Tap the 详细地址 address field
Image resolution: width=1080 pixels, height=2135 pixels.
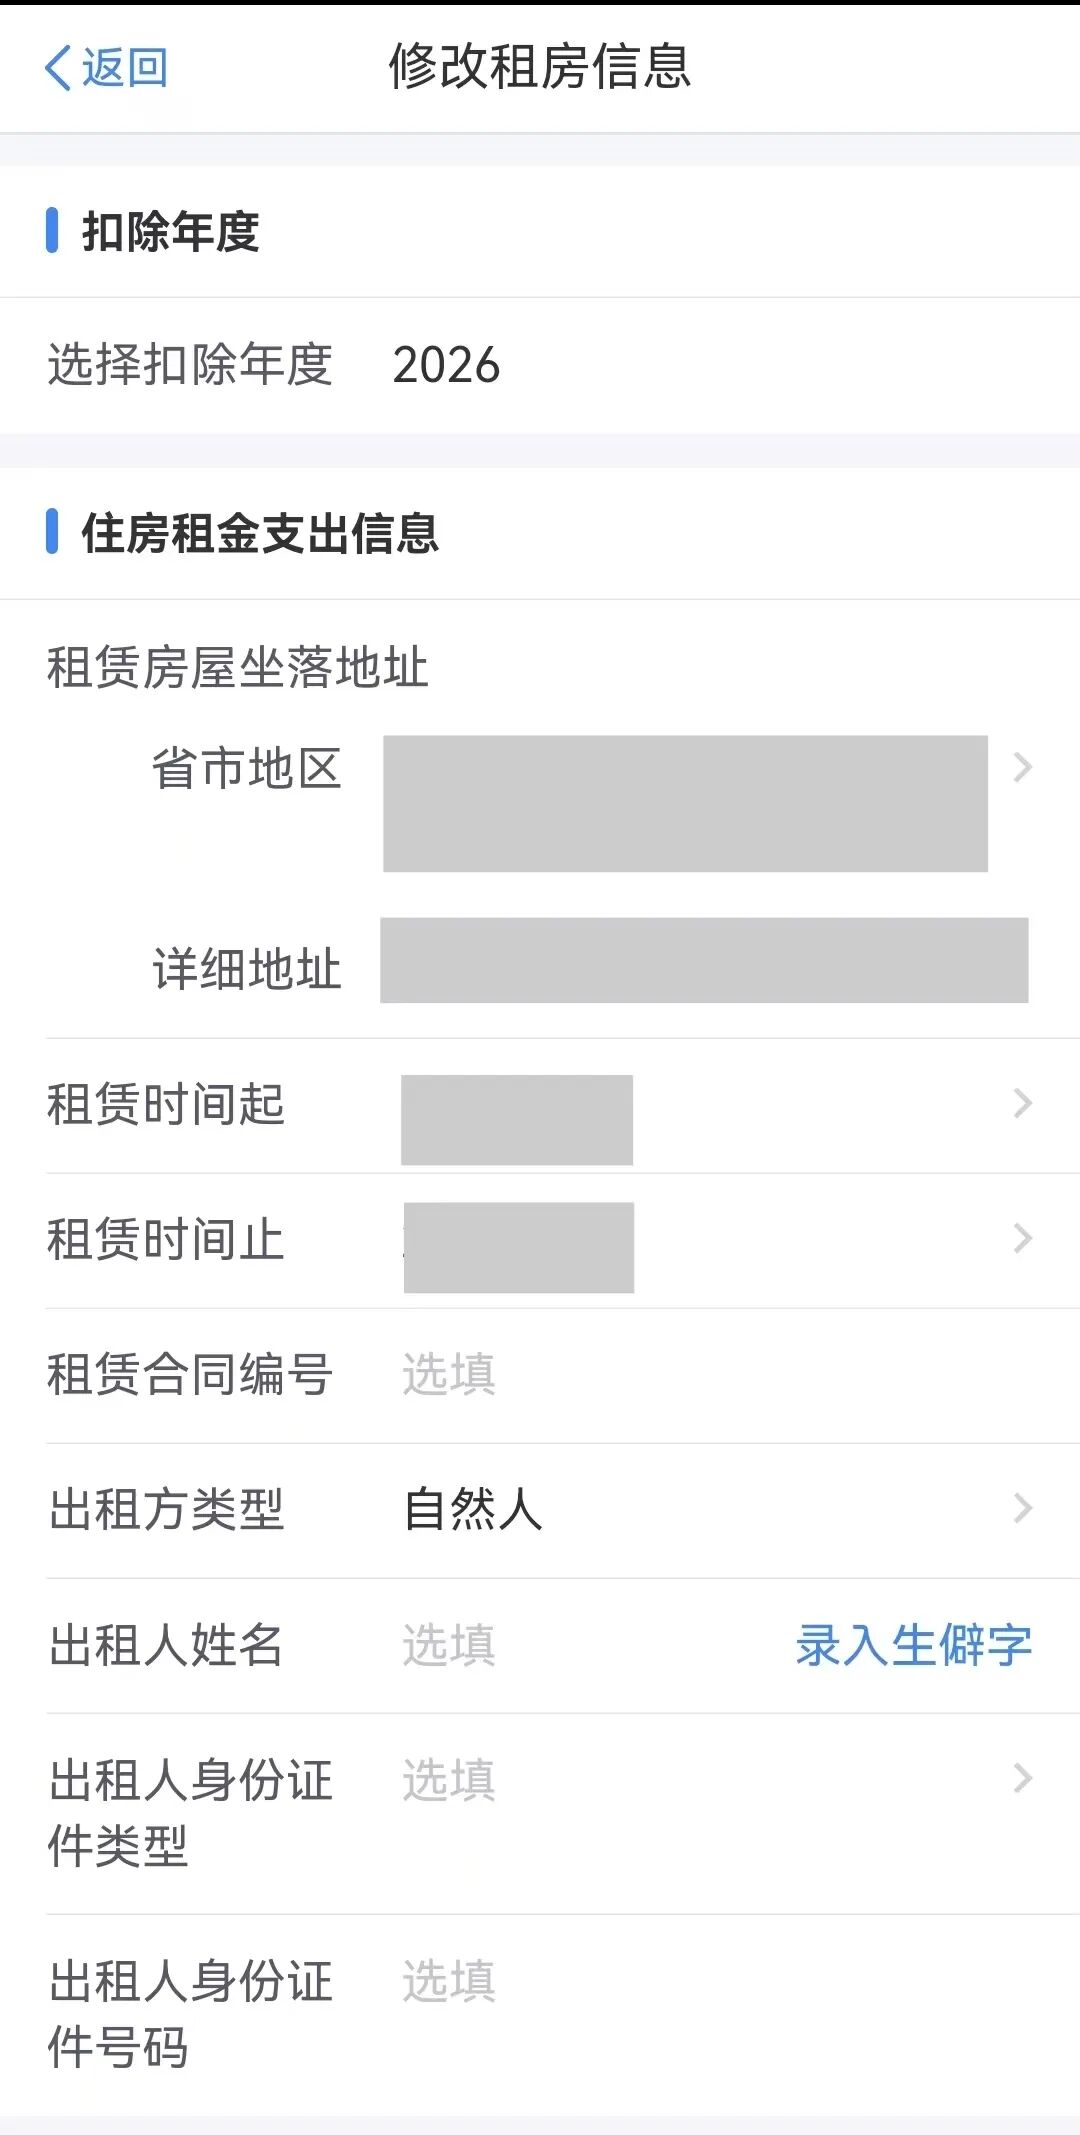703,961
